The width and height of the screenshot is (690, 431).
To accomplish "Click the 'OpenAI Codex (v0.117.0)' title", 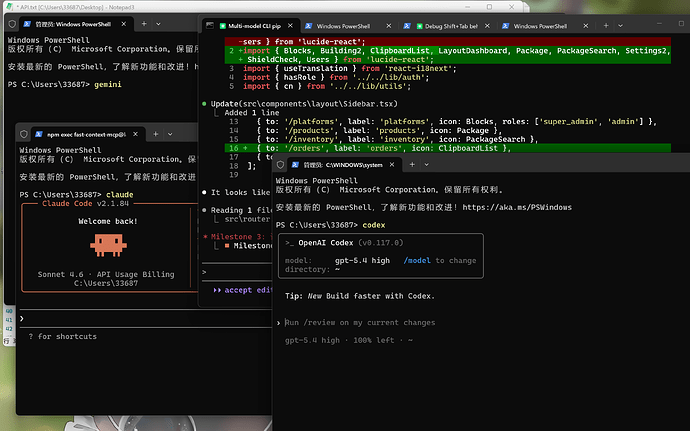I will click(x=344, y=243).
